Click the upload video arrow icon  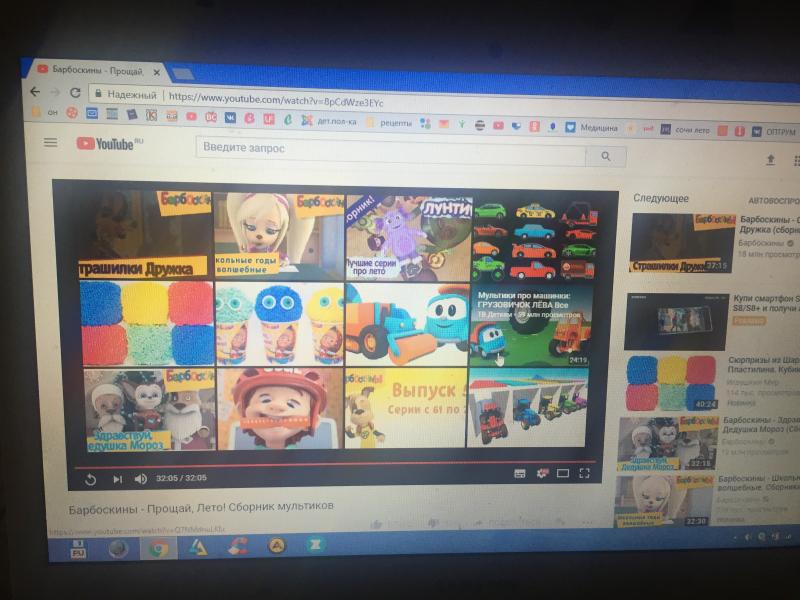click(x=770, y=160)
